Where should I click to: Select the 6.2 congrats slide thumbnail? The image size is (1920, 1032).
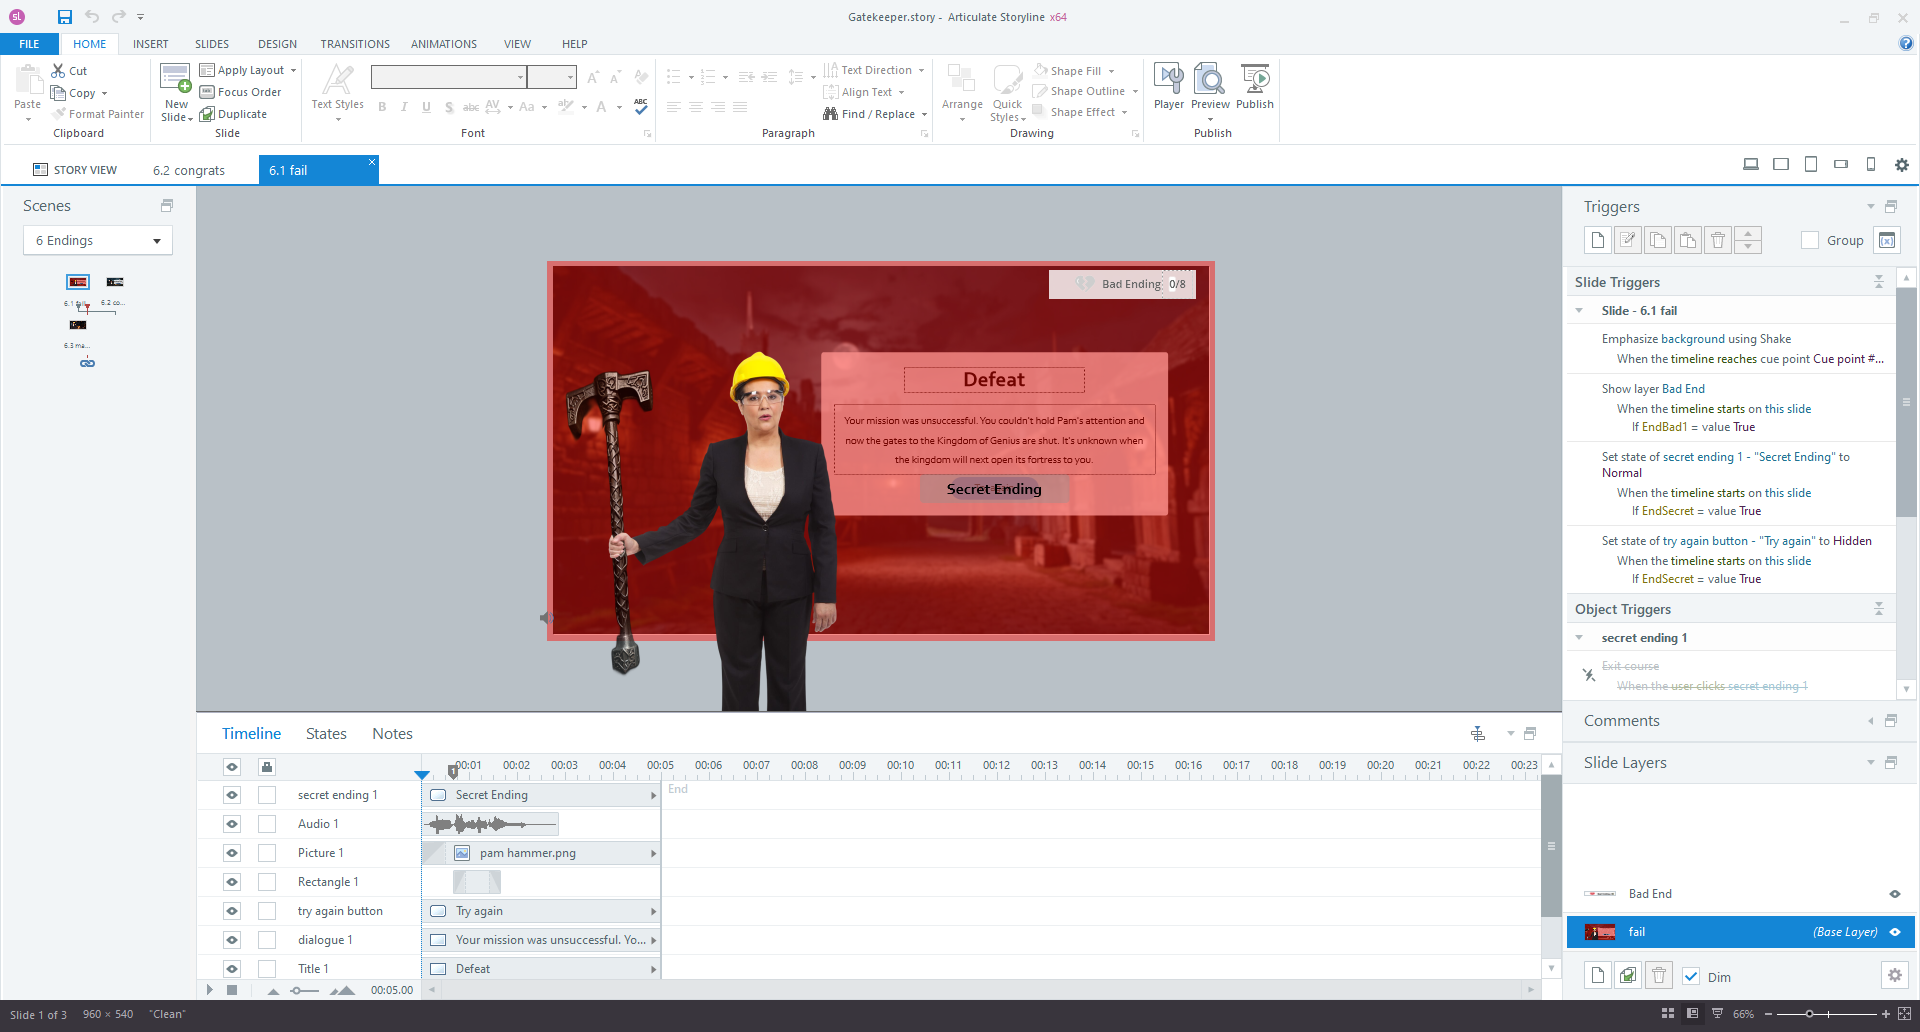tap(115, 282)
